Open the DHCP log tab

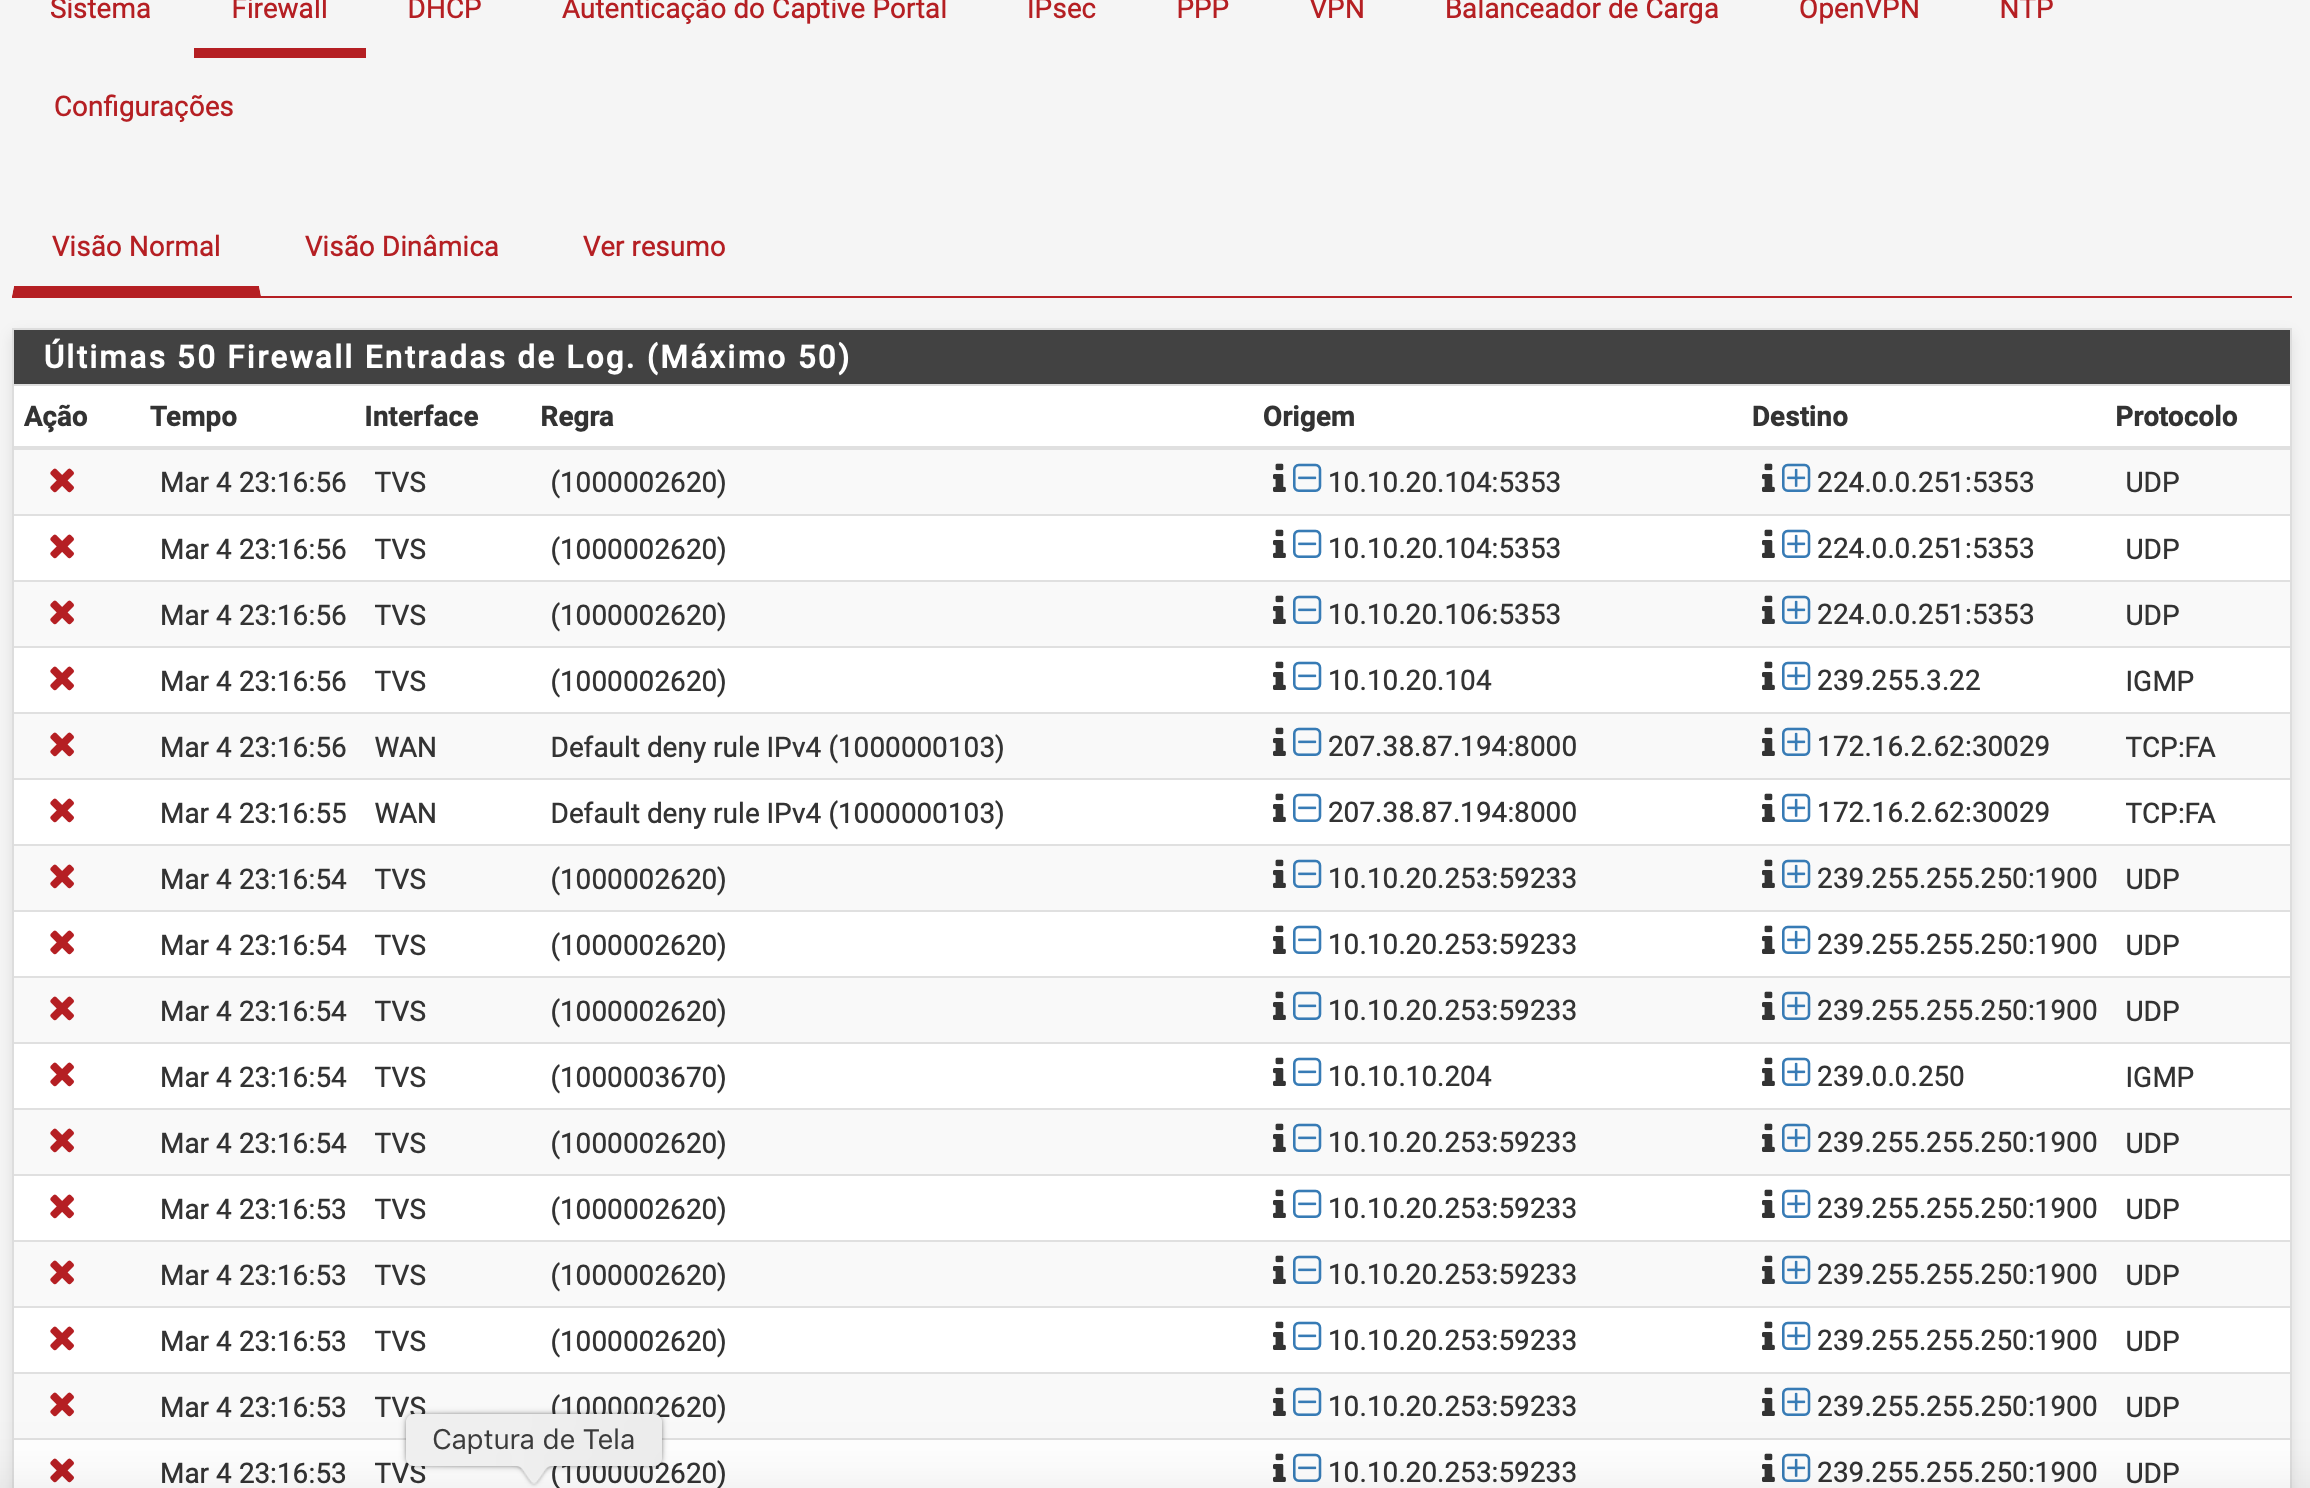coord(444,11)
